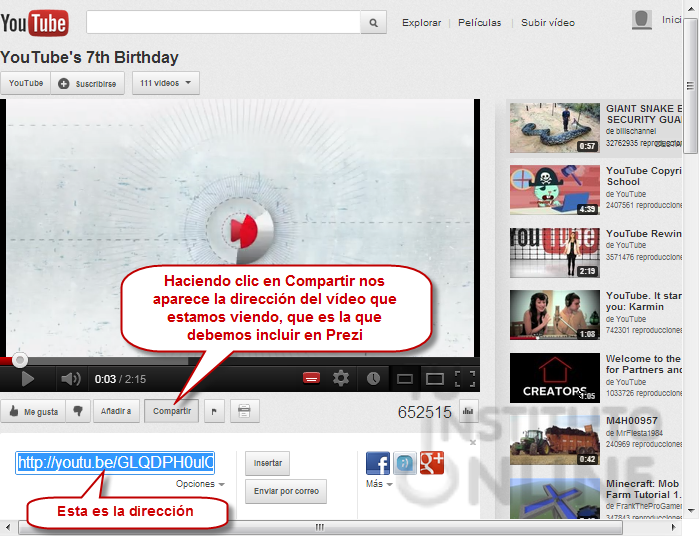The image size is (699, 536).
Task: Enter fullscreen with the fullscreen icon
Action: pyautogui.click(x=465, y=379)
